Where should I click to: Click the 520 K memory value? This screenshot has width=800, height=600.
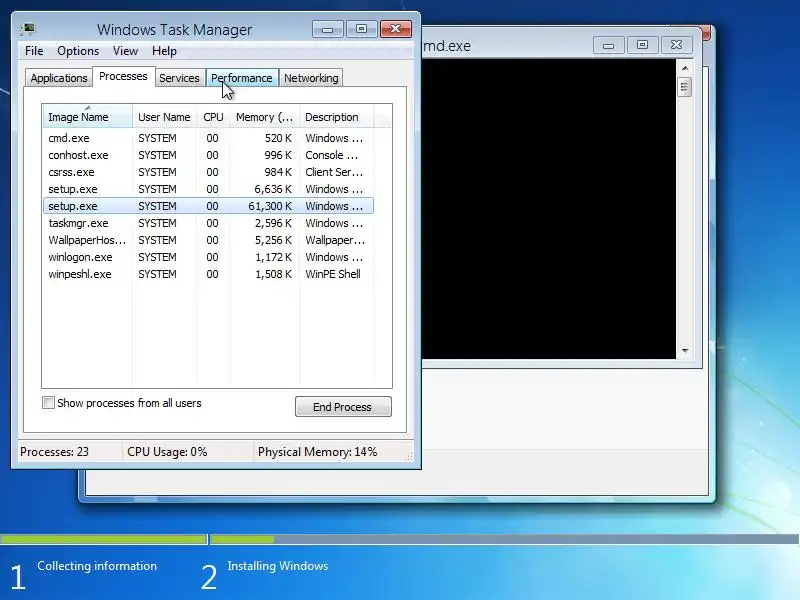pyautogui.click(x=278, y=138)
